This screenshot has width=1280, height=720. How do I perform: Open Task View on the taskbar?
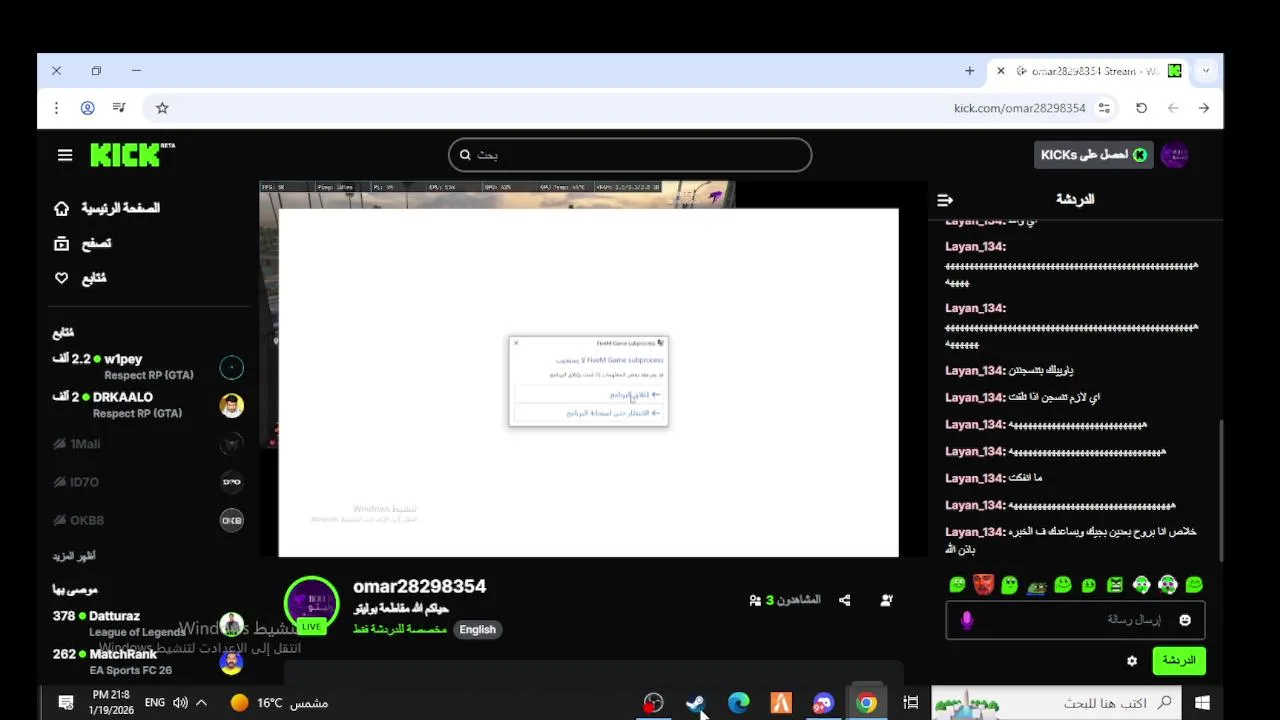tap(910, 703)
